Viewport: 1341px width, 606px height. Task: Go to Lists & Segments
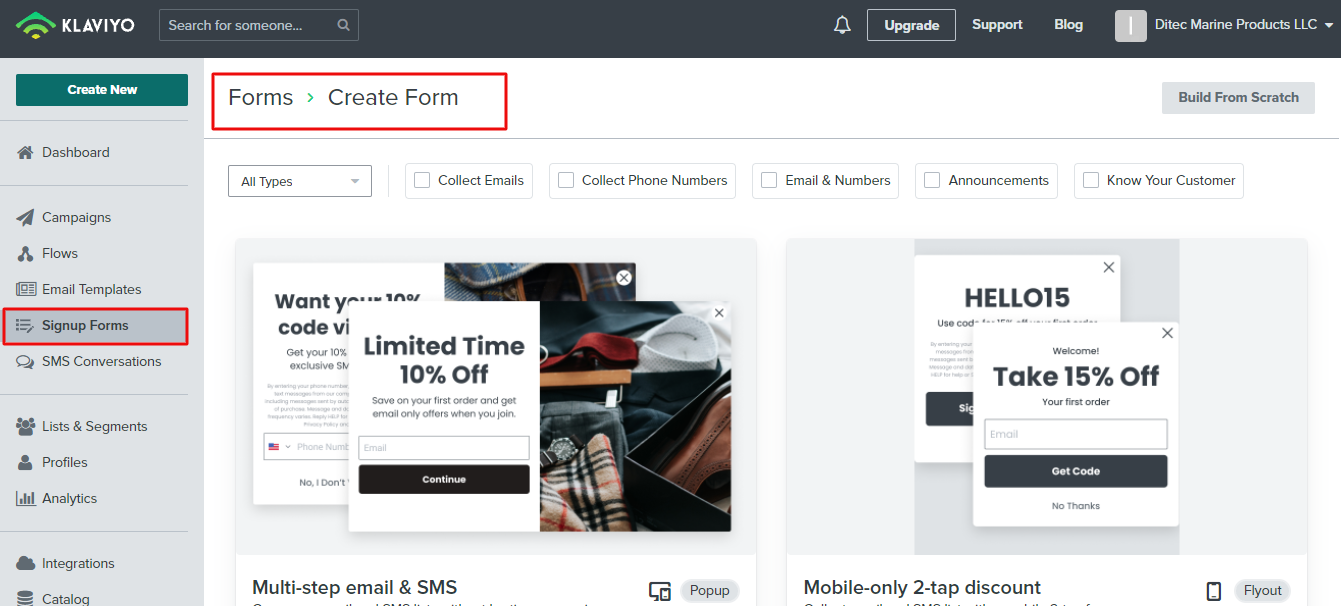[x=94, y=427]
